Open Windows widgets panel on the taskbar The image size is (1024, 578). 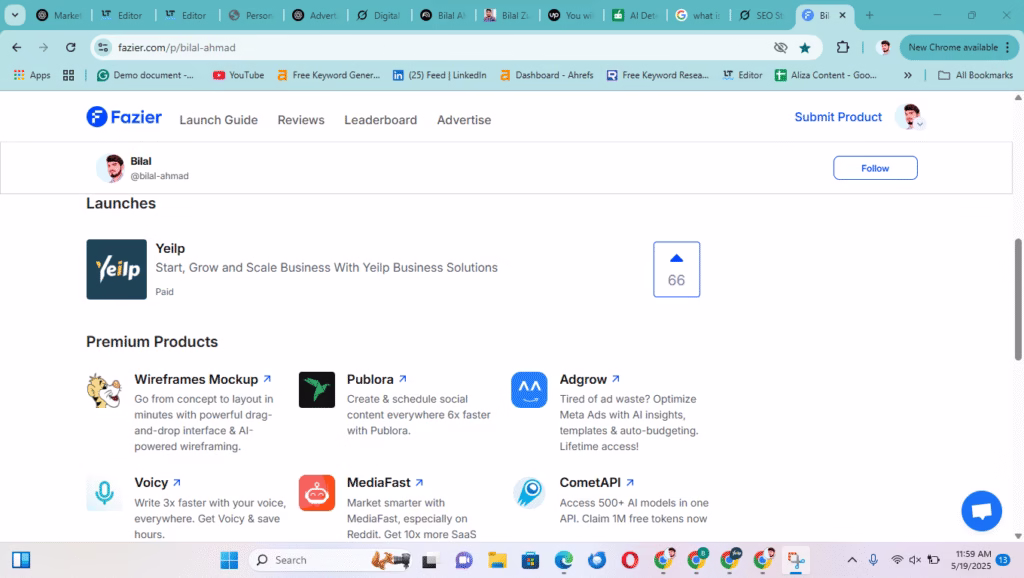tap(21, 560)
